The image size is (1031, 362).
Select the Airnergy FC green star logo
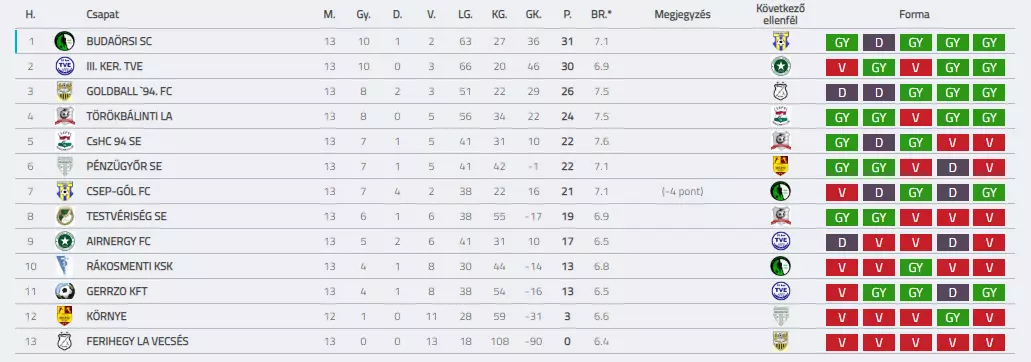(x=64, y=241)
